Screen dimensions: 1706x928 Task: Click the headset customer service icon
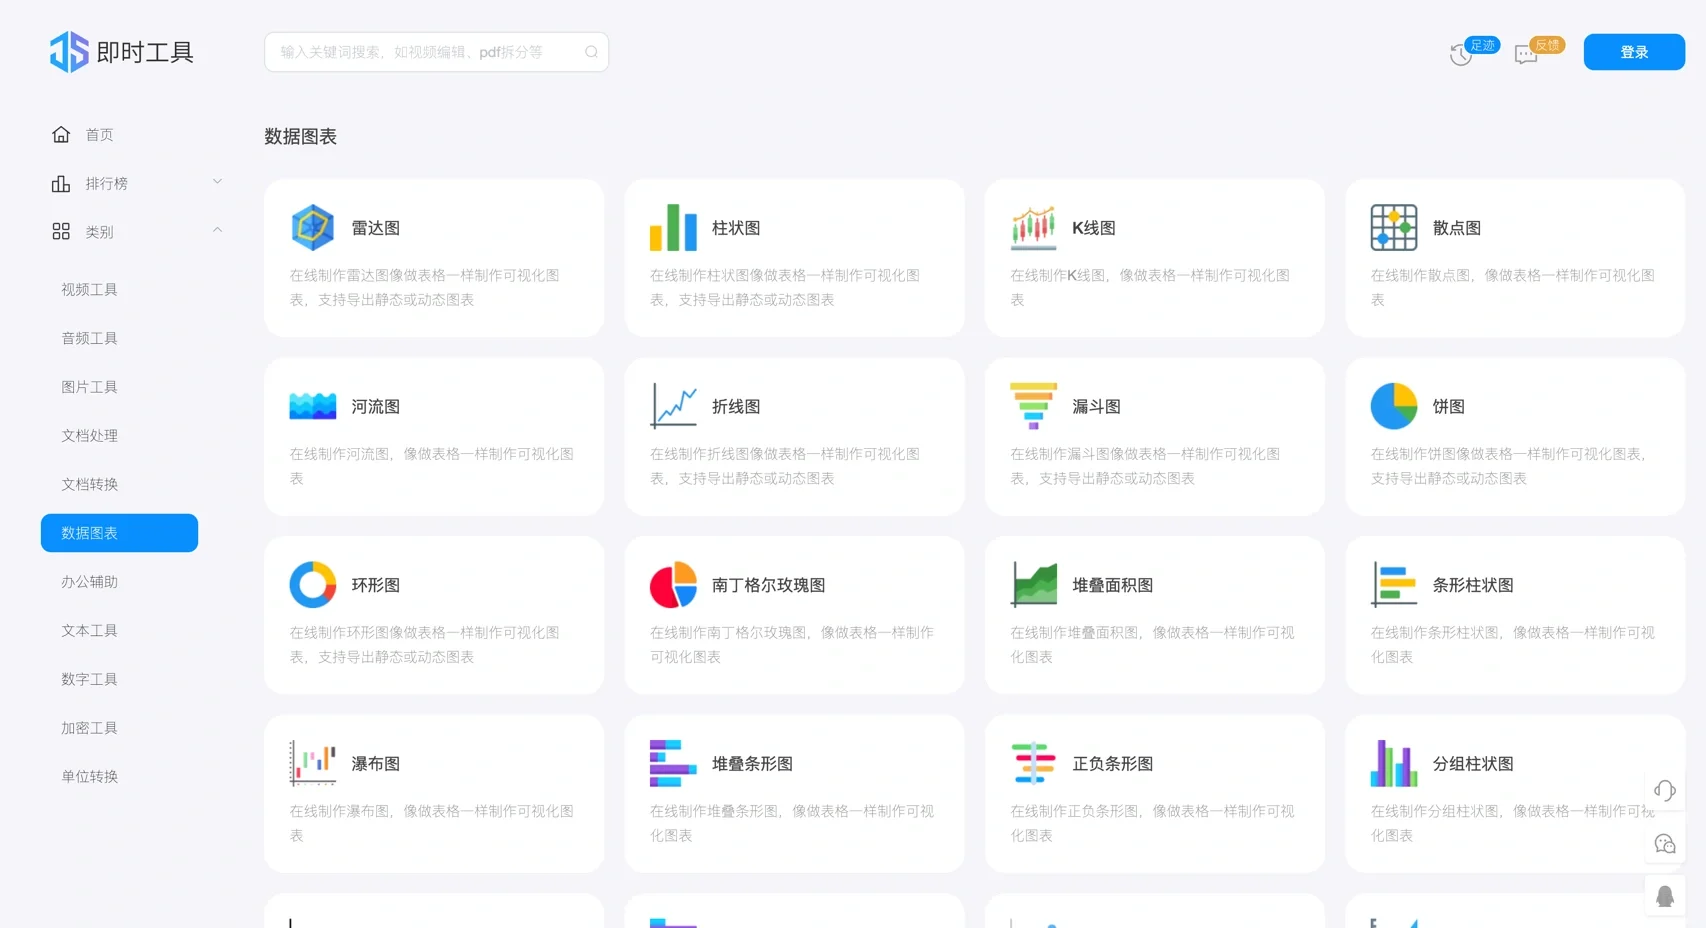click(1665, 790)
